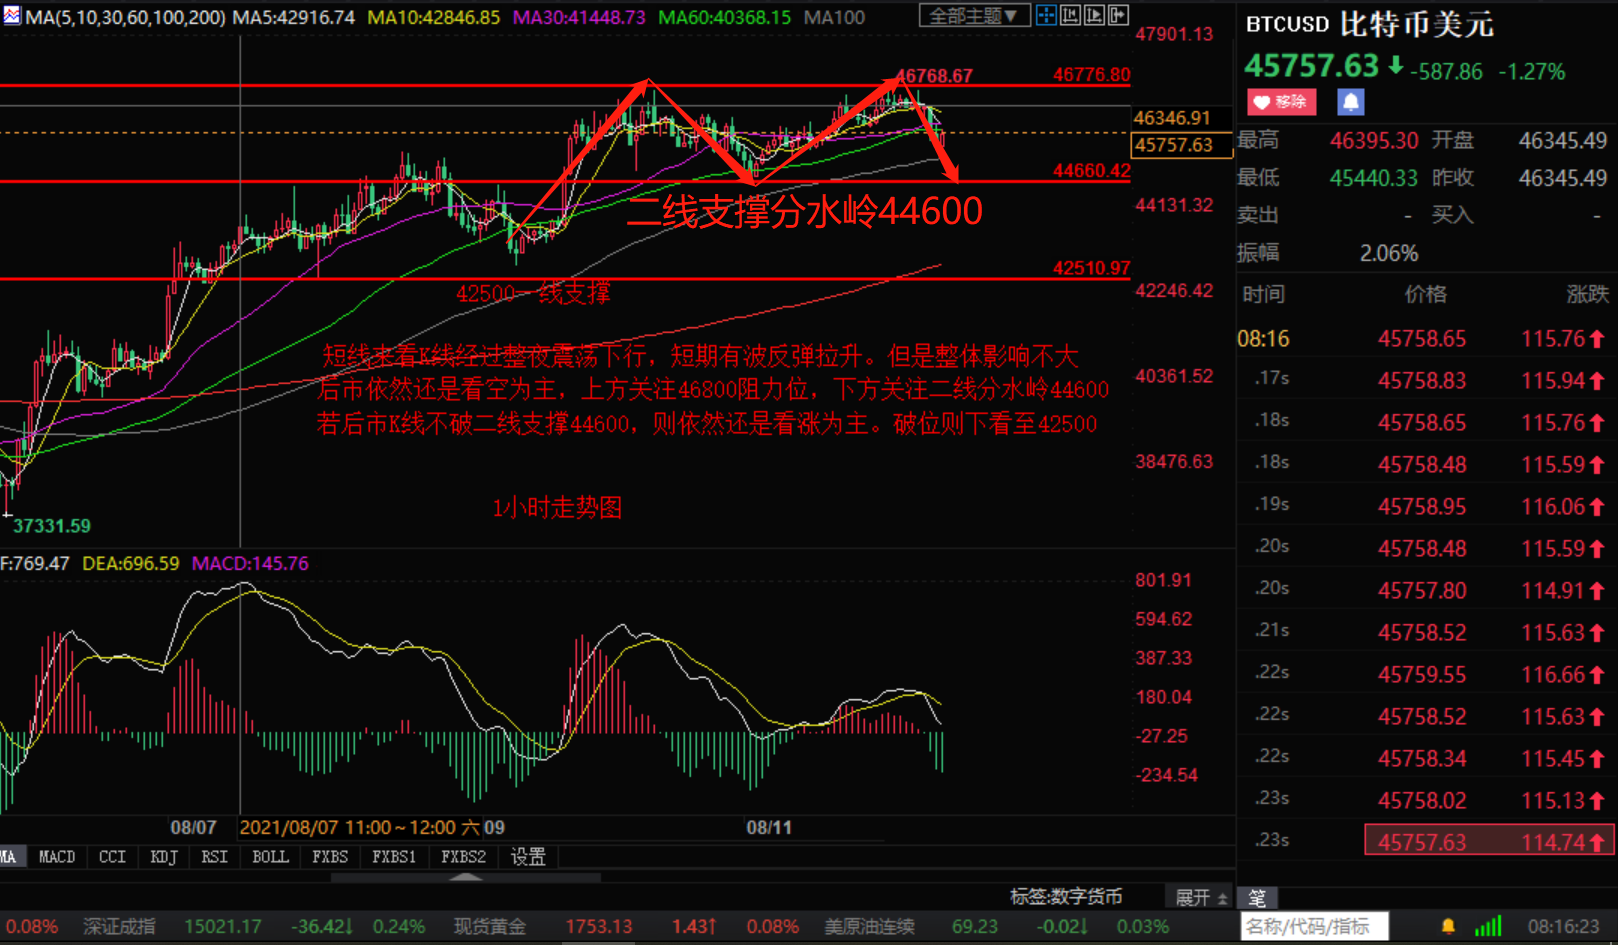Switch to the KDJ indicator tab

coord(163,857)
